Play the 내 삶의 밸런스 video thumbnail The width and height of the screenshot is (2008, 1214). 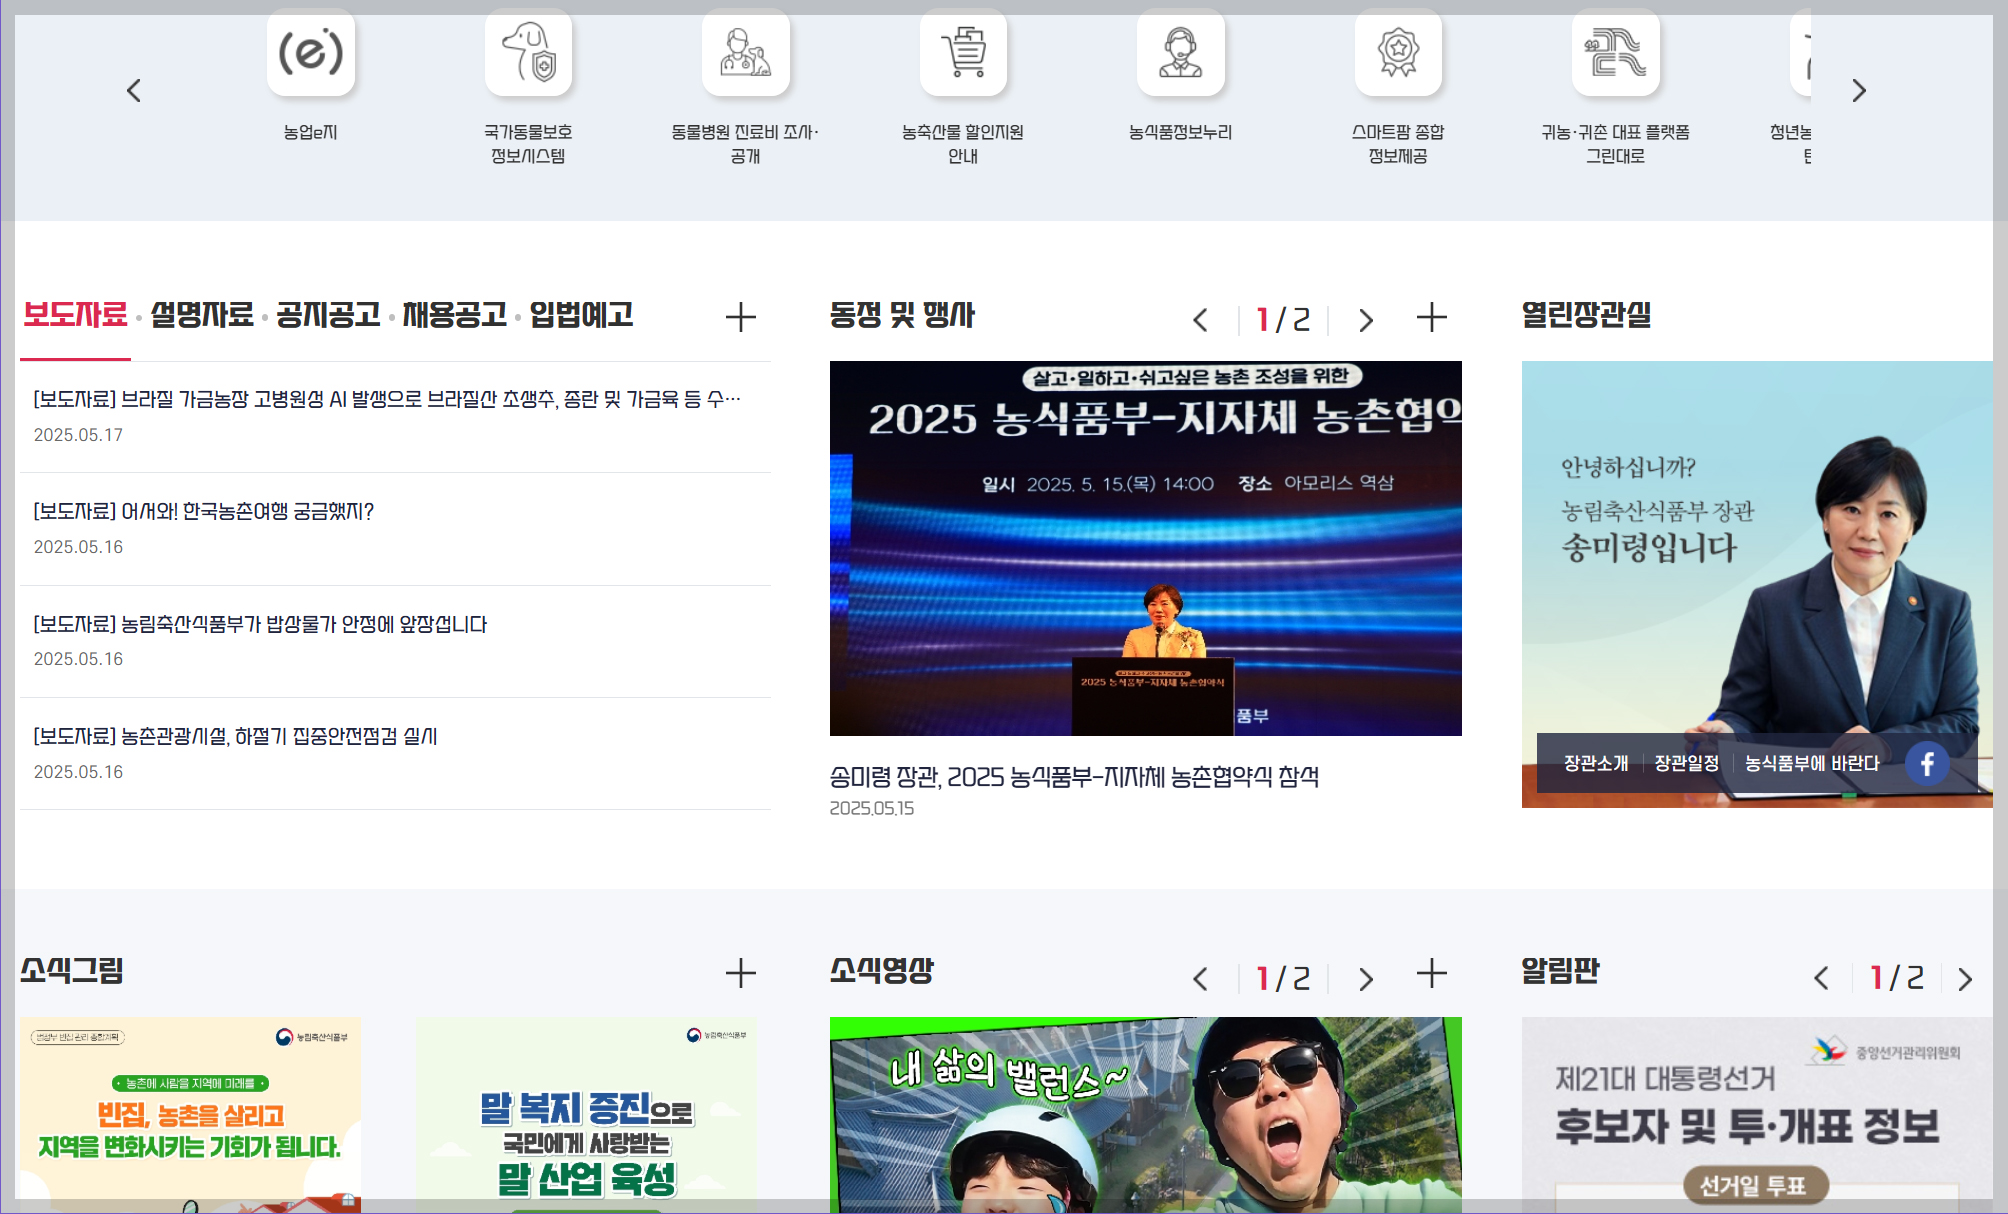coord(1146,1114)
